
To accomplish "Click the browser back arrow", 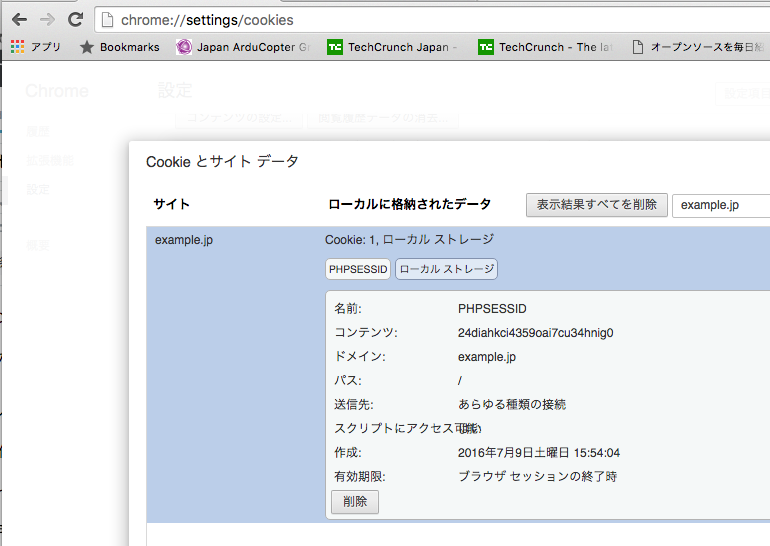I will (20, 20).
